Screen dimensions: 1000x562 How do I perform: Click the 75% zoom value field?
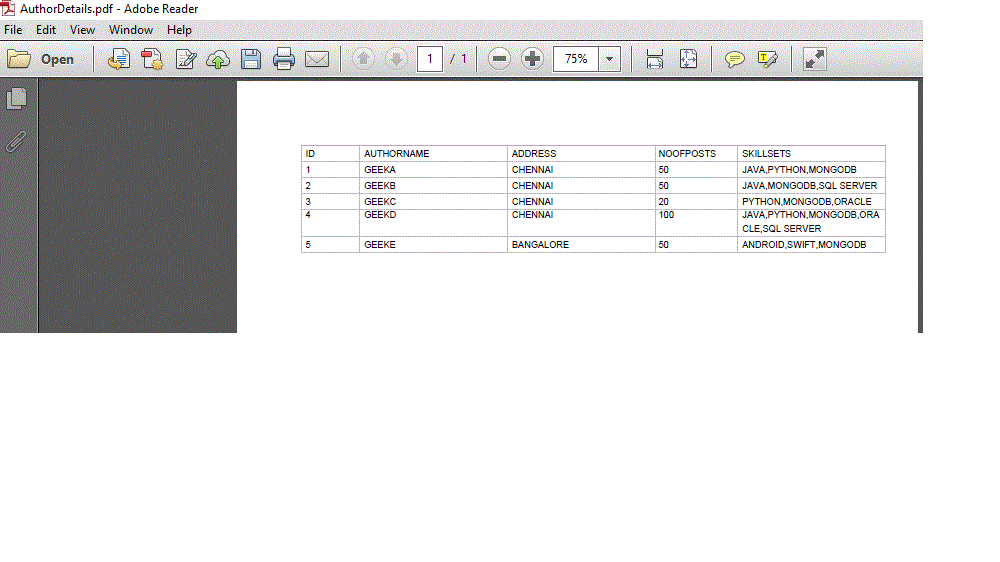click(576, 59)
